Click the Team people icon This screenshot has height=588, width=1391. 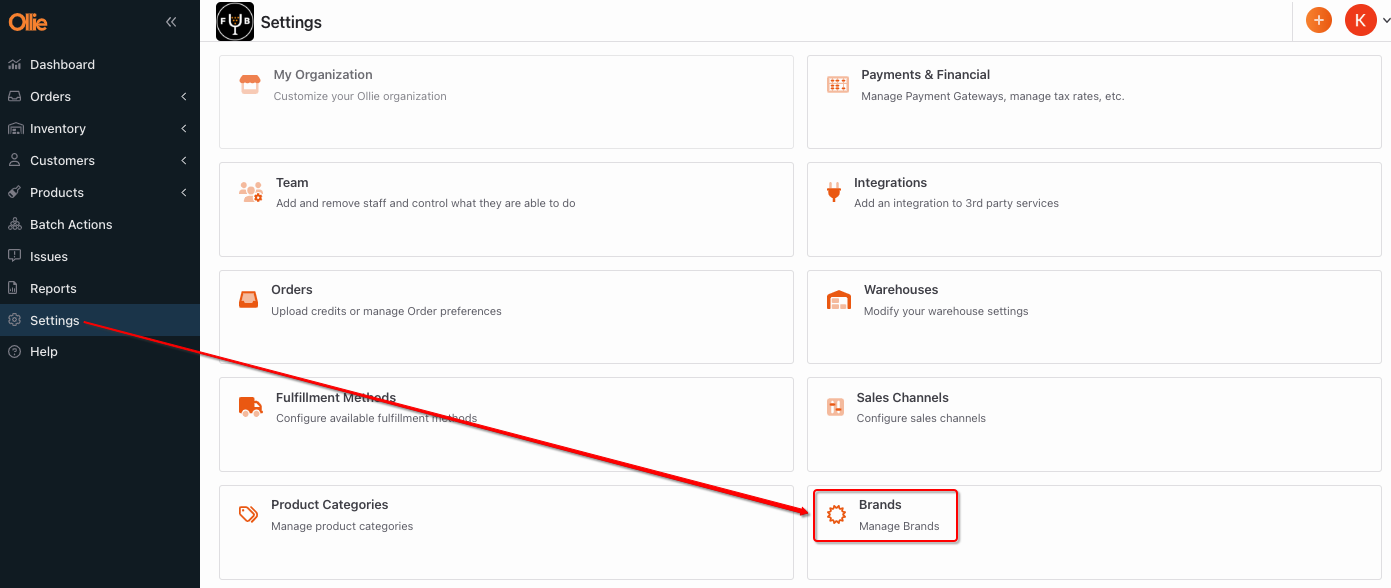click(251, 192)
